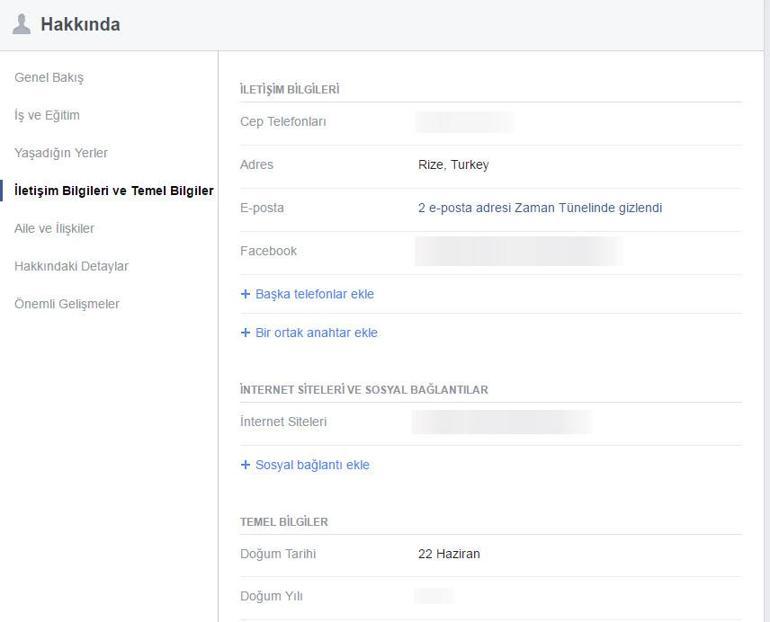Screen dimensions: 770x622
Task: Show Hakkındaki Detaylar section
Action: point(71,266)
